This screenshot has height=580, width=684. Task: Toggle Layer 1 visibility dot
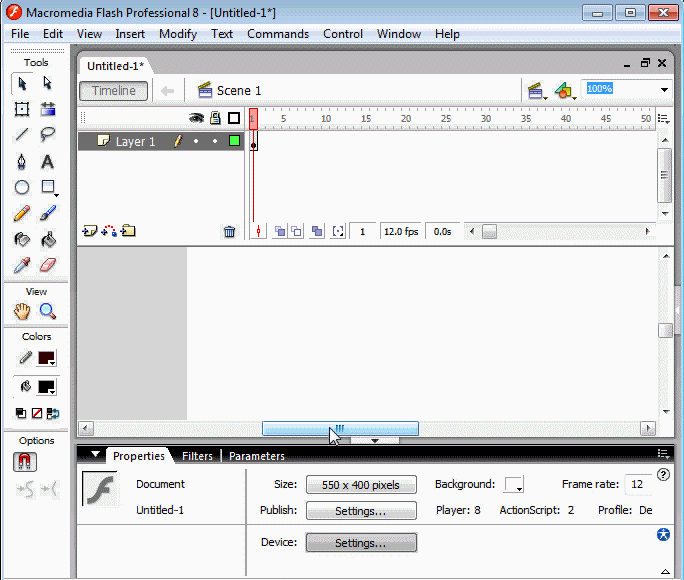point(196,141)
